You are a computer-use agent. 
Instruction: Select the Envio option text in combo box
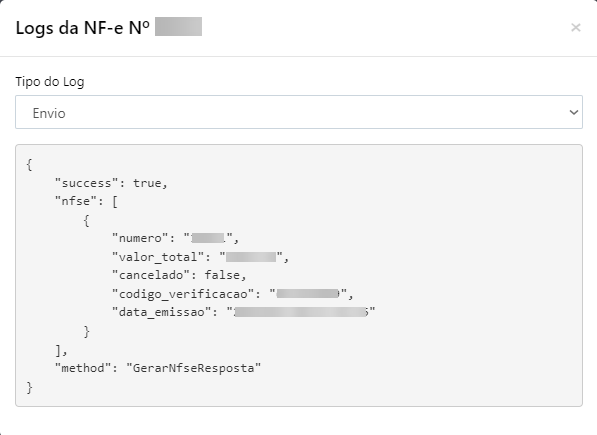49,113
